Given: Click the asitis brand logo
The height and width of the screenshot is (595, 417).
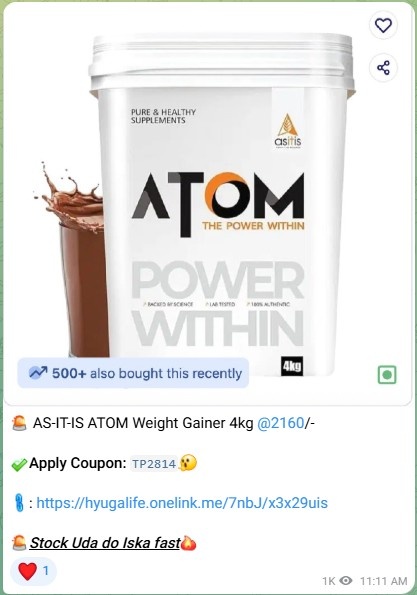Looking at the screenshot, I should [288, 131].
